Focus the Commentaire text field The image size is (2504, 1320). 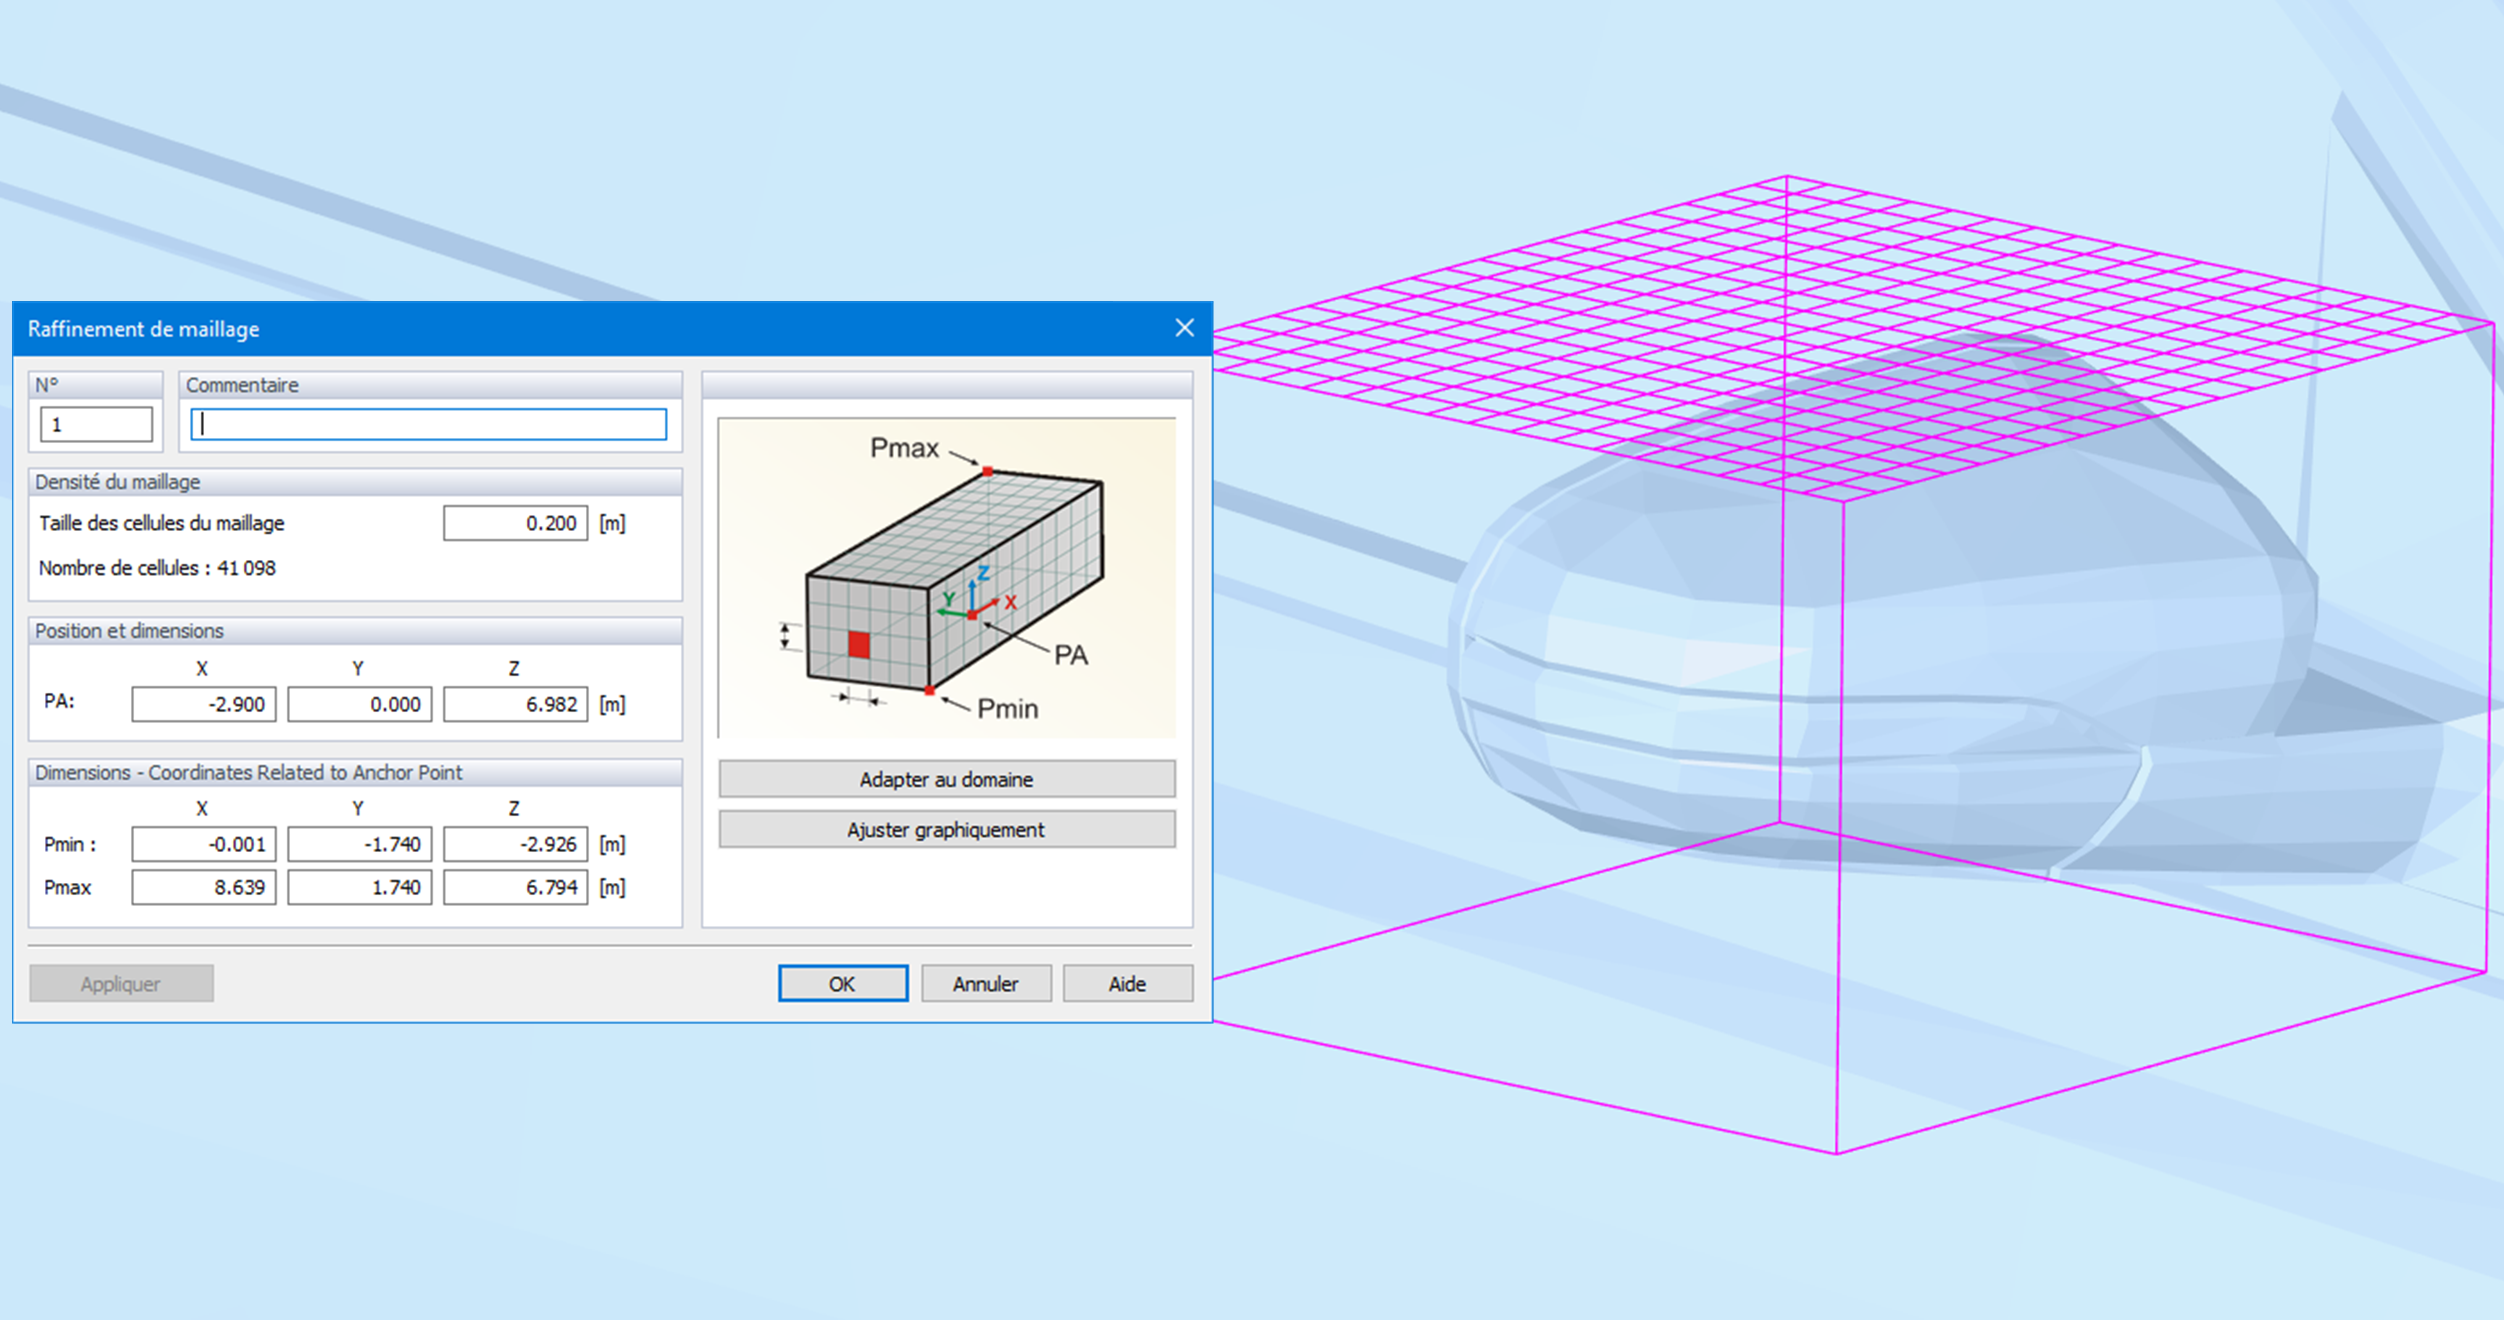pos(428,424)
